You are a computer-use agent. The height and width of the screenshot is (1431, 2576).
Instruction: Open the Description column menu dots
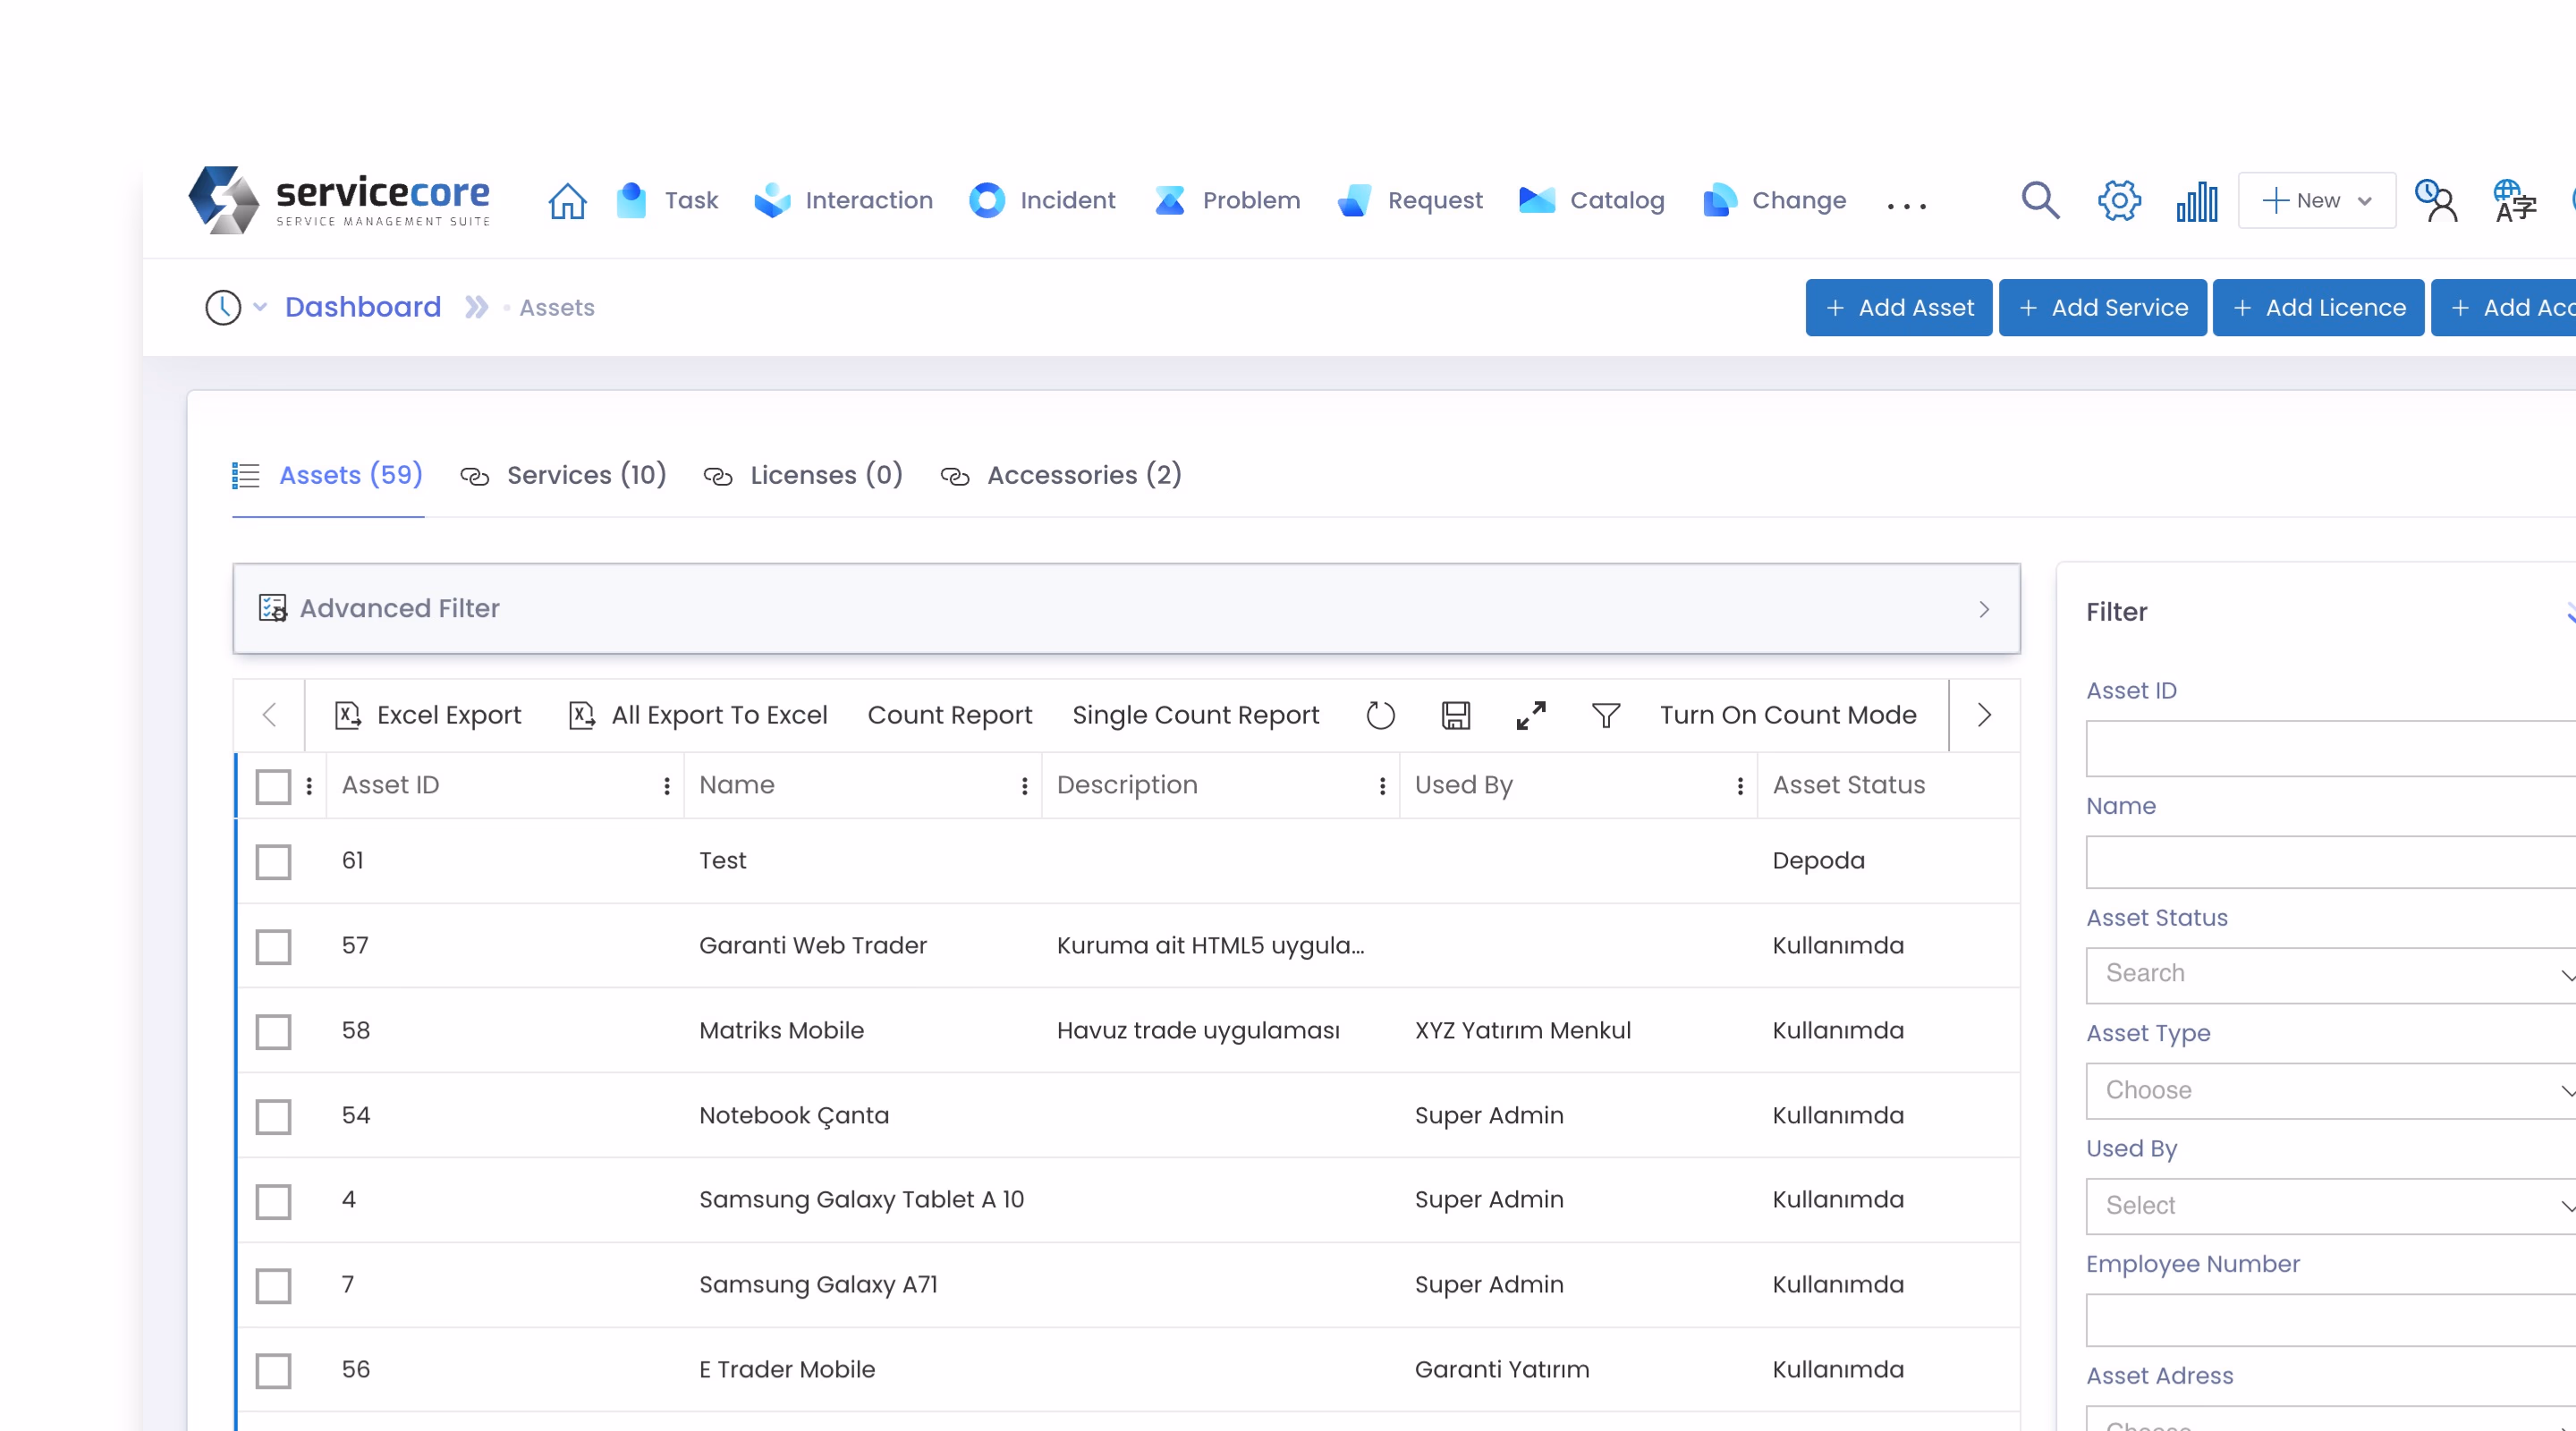pyautogui.click(x=1382, y=786)
